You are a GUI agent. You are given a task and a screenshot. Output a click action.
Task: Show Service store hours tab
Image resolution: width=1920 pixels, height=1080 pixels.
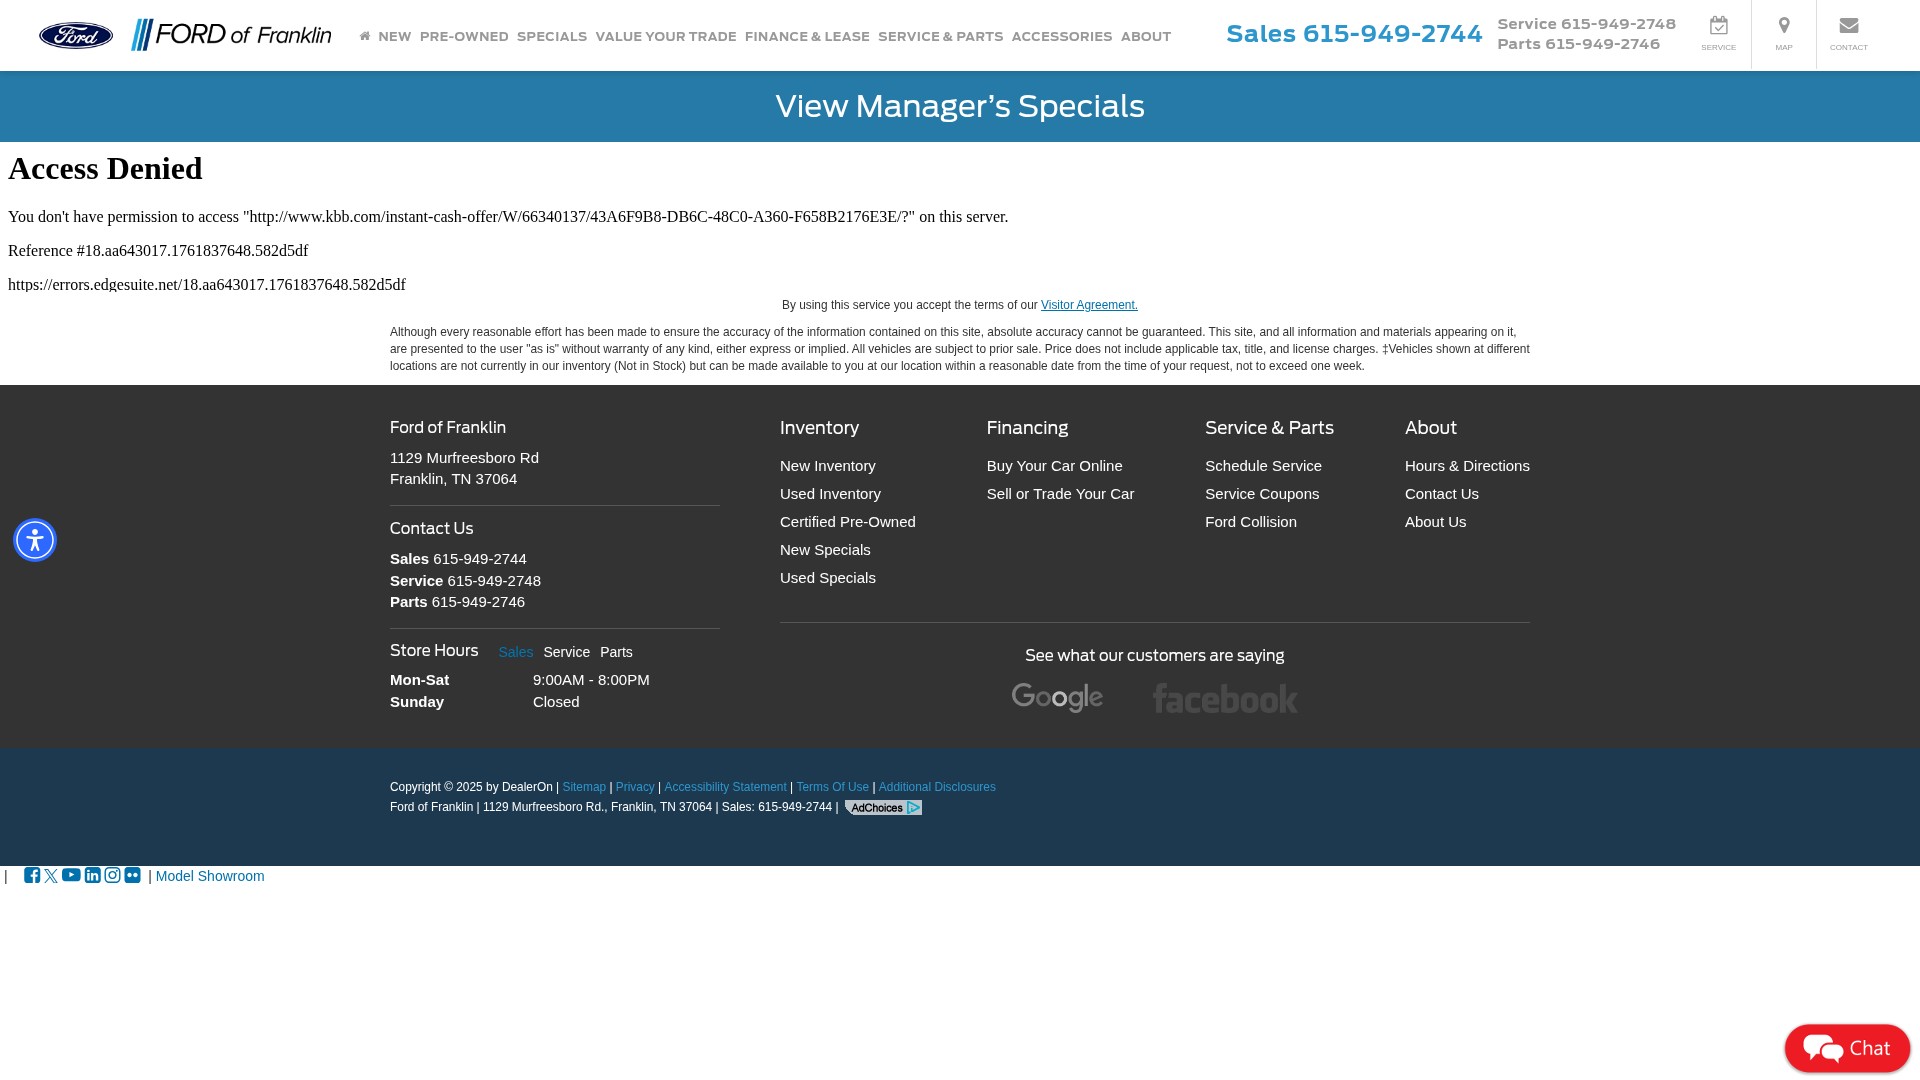coord(567,652)
